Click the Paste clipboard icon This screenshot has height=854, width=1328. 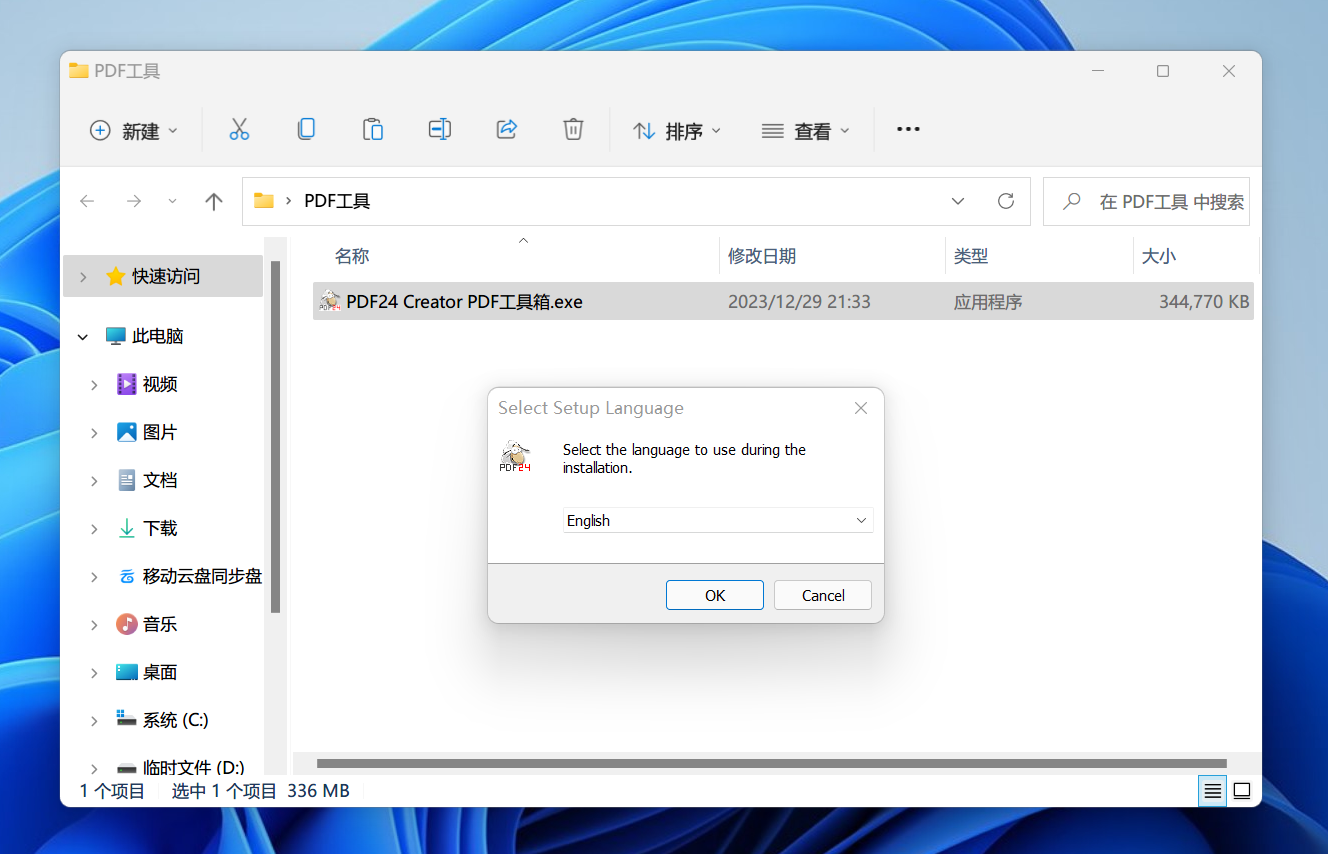(x=373, y=129)
